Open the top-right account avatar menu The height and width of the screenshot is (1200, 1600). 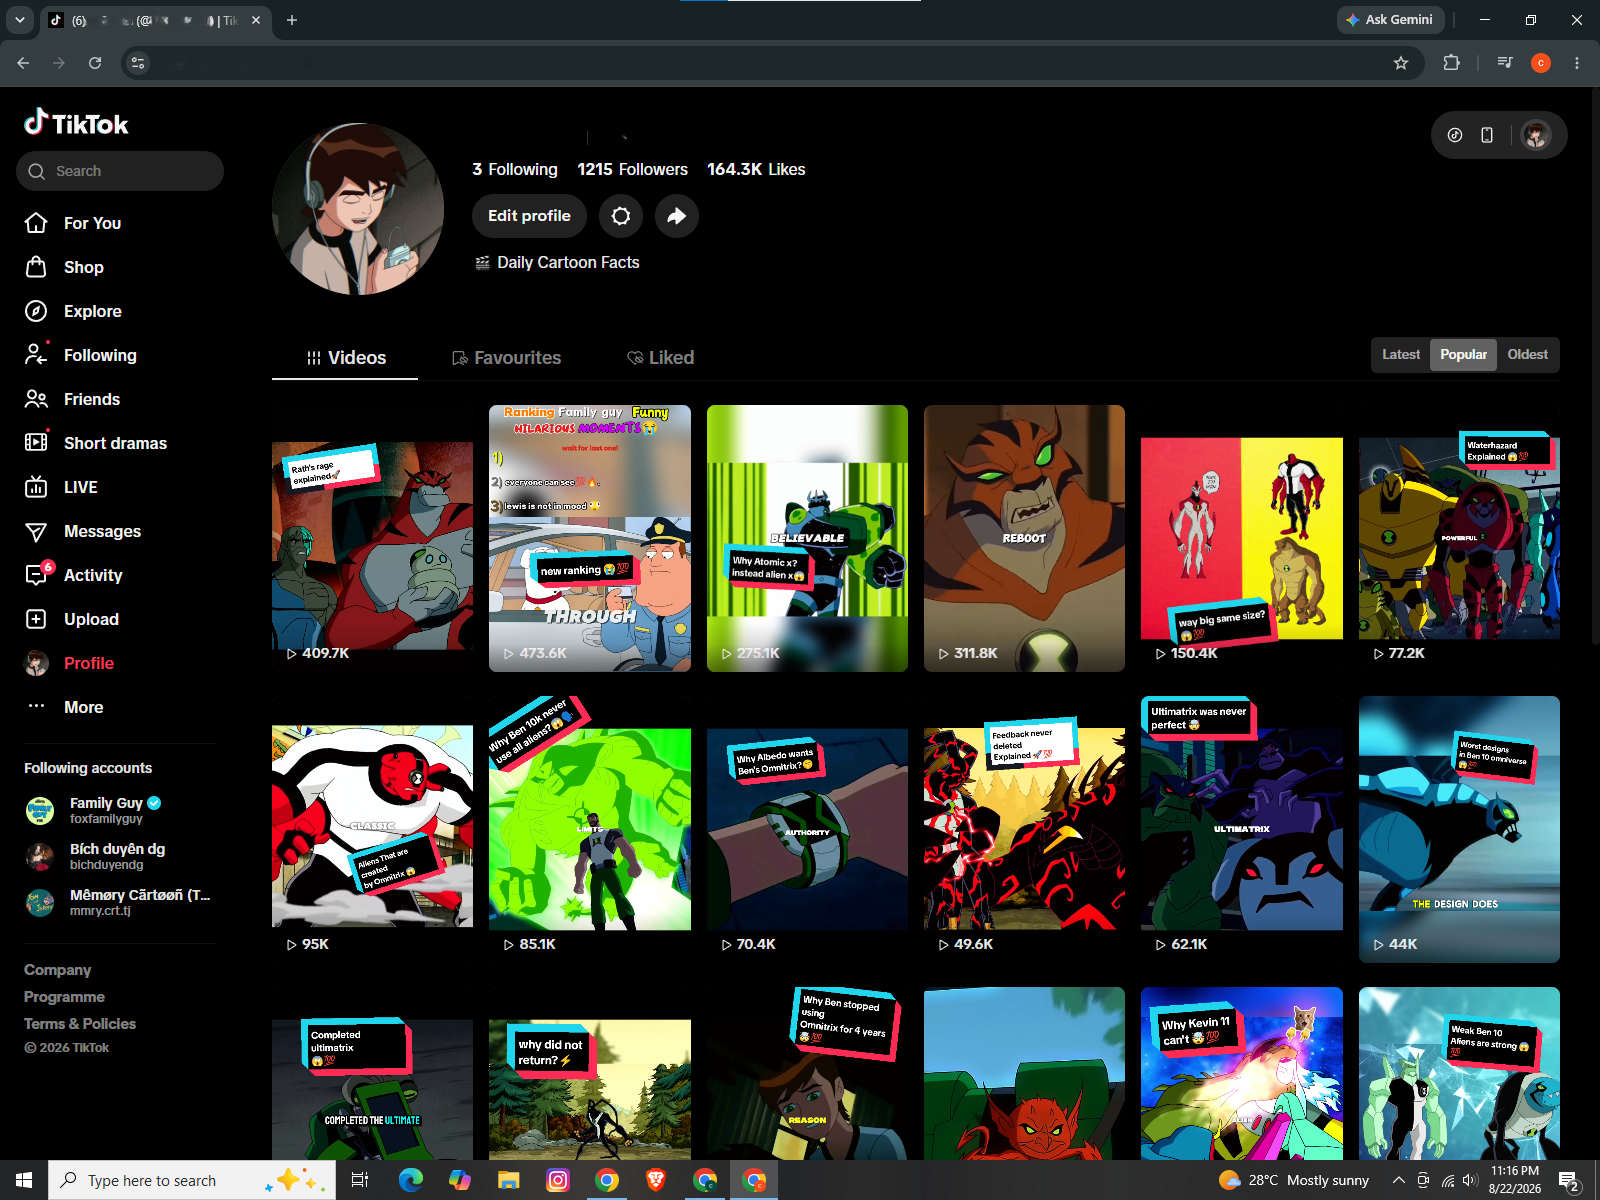[x=1536, y=135]
